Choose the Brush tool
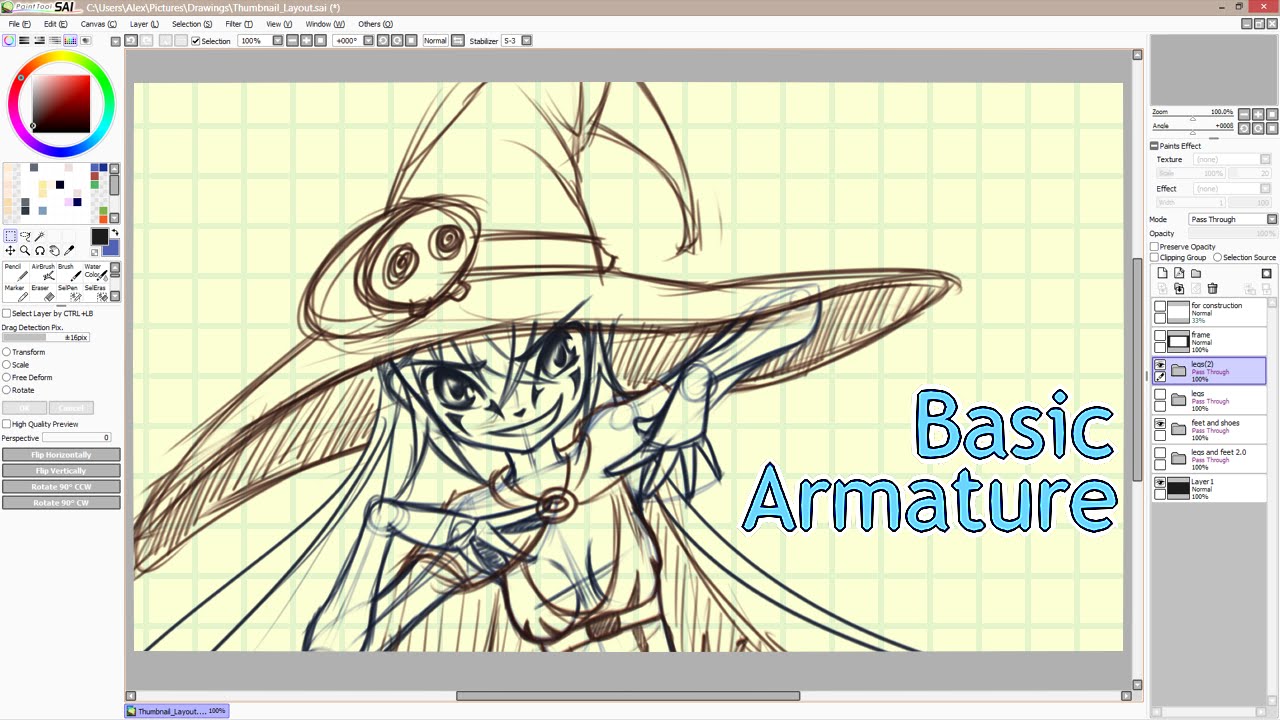 68,271
